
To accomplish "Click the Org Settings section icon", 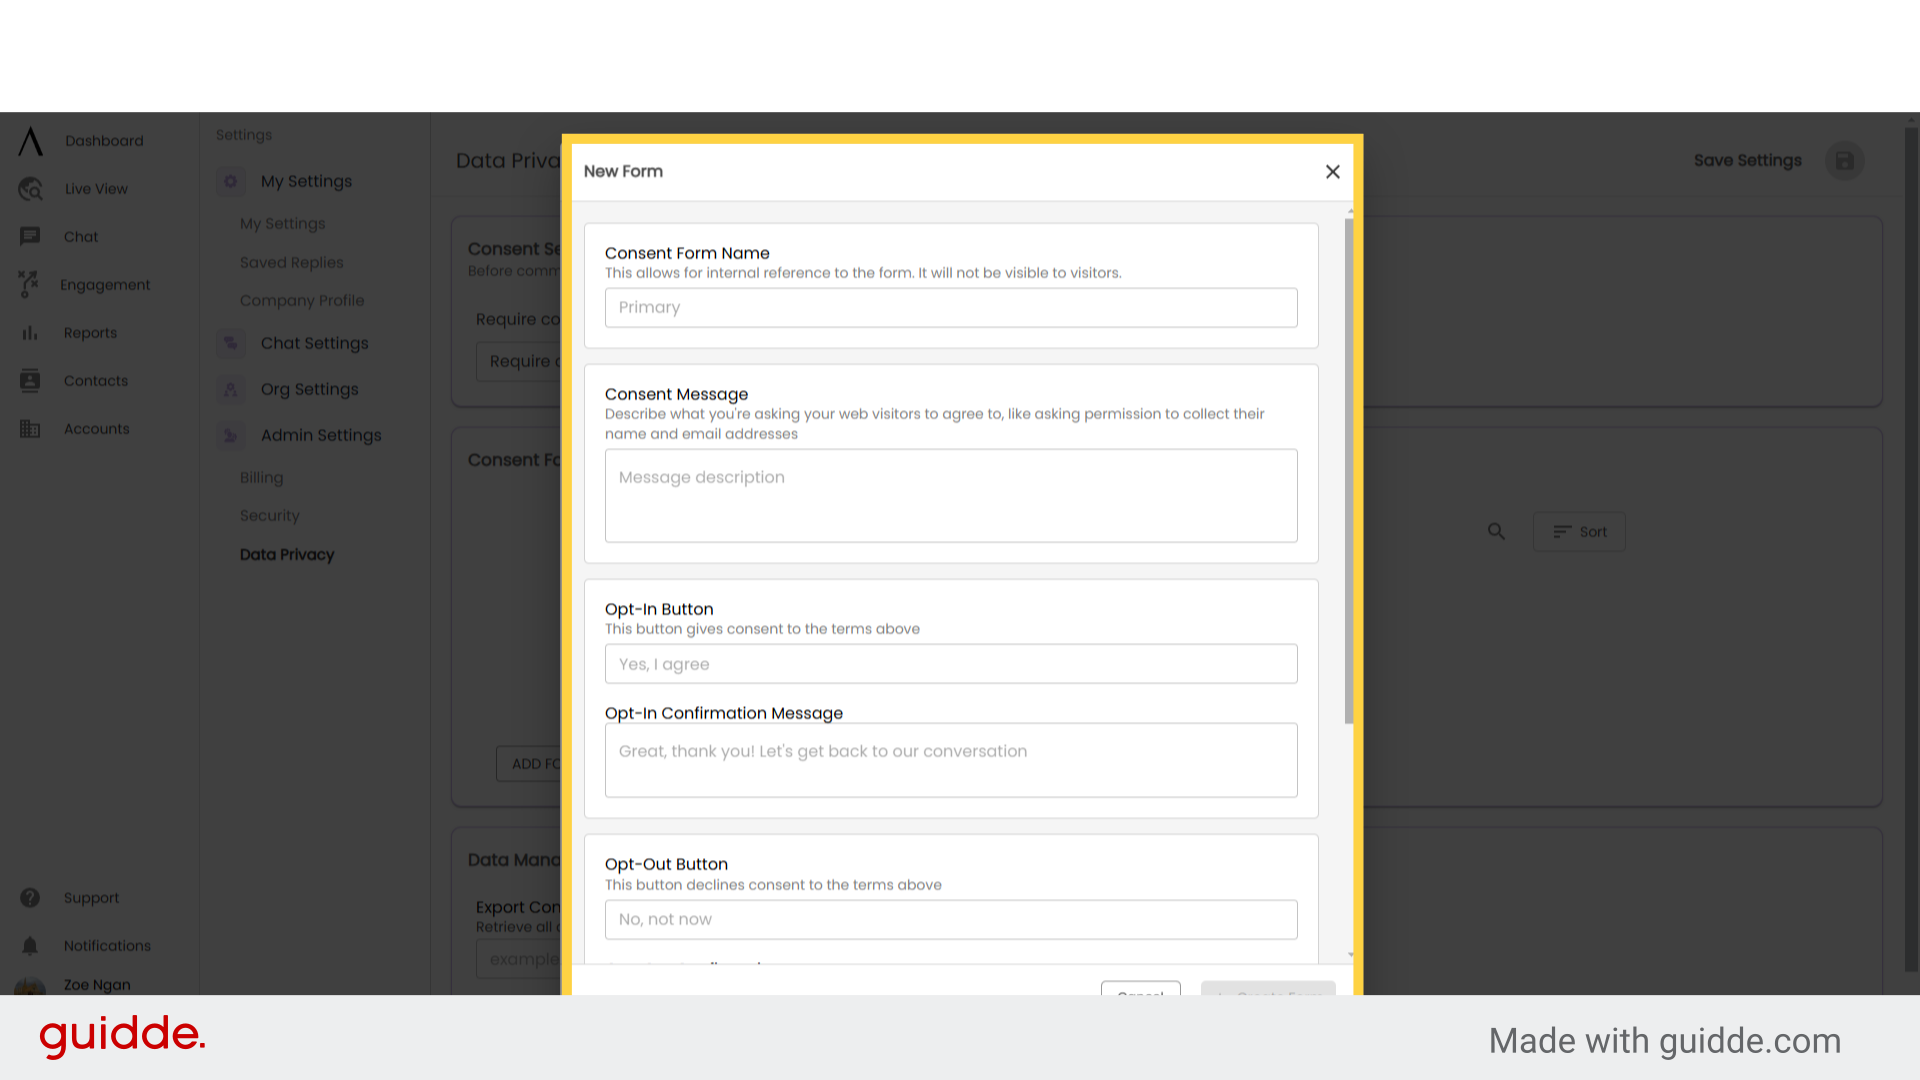I will [x=231, y=389].
